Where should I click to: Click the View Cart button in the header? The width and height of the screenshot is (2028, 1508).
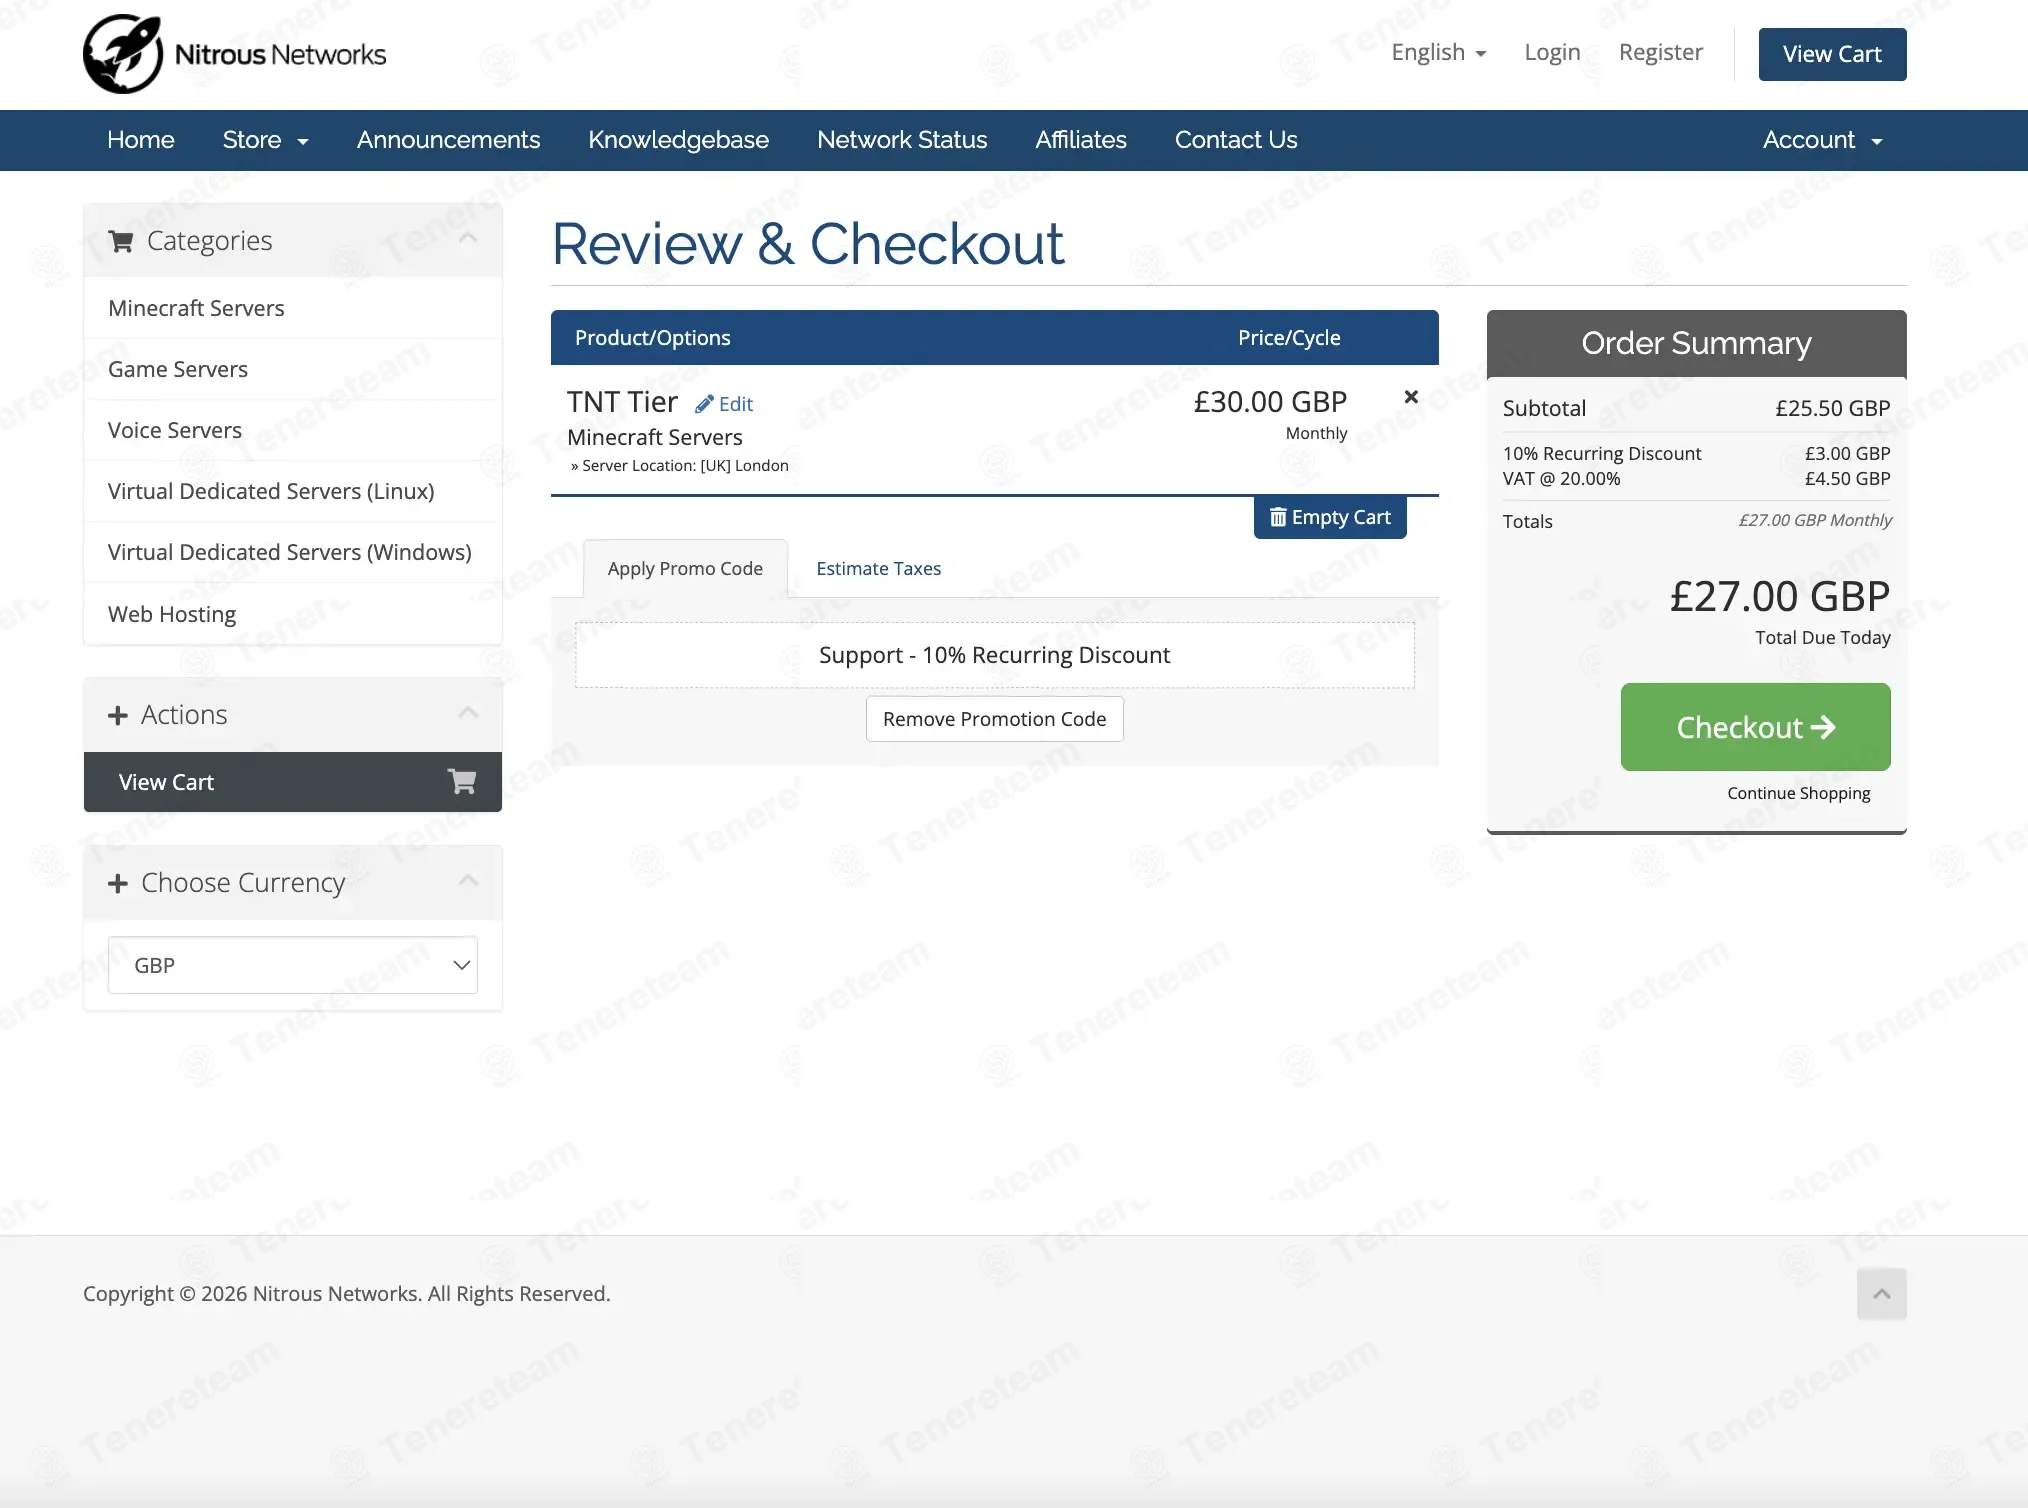1833,54
